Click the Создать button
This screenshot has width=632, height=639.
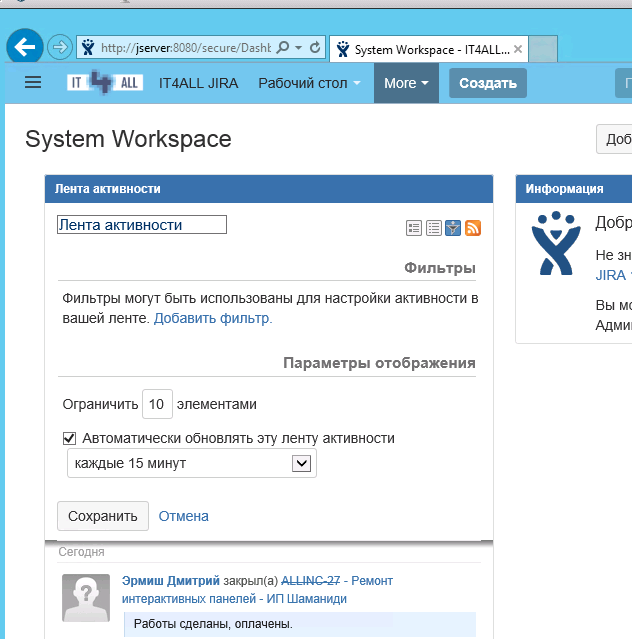pyautogui.click(x=488, y=83)
